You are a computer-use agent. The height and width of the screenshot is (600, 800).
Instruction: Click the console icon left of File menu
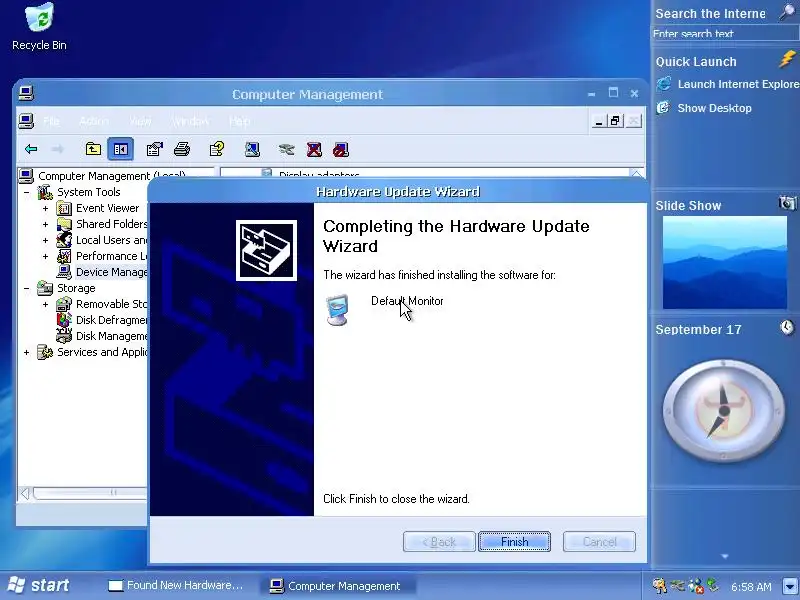click(26, 121)
